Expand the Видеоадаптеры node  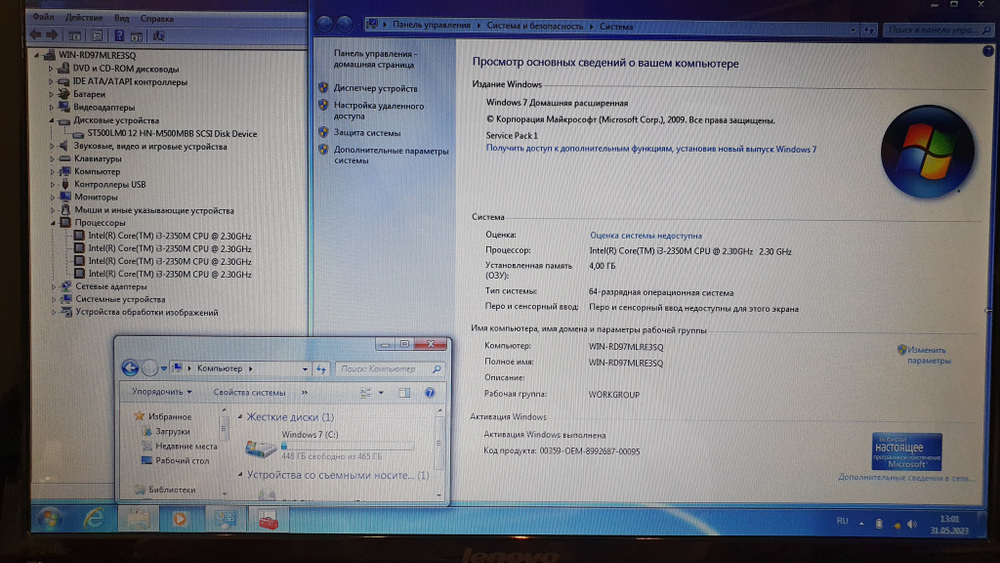[x=51, y=107]
